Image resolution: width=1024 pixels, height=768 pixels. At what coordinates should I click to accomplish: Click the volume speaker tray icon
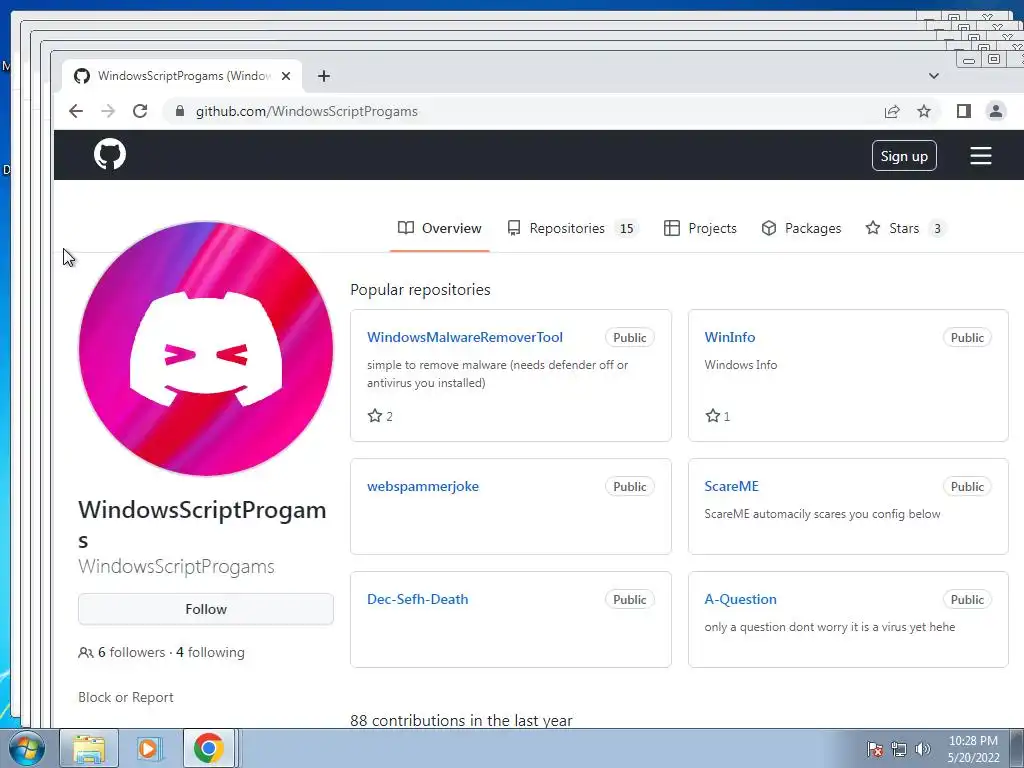[x=922, y=749]
